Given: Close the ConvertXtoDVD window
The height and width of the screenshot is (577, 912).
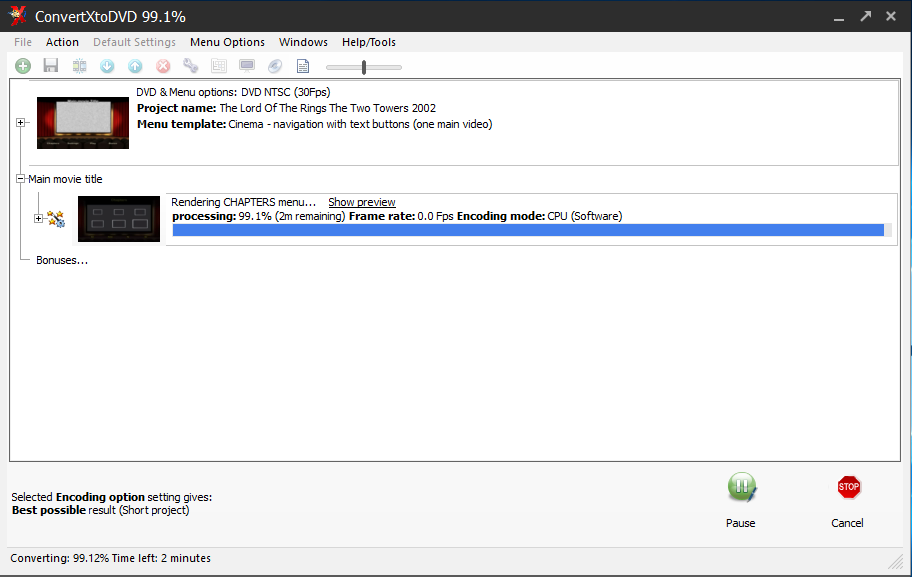Looking at the screenshot, I should (x=890, y=16).
